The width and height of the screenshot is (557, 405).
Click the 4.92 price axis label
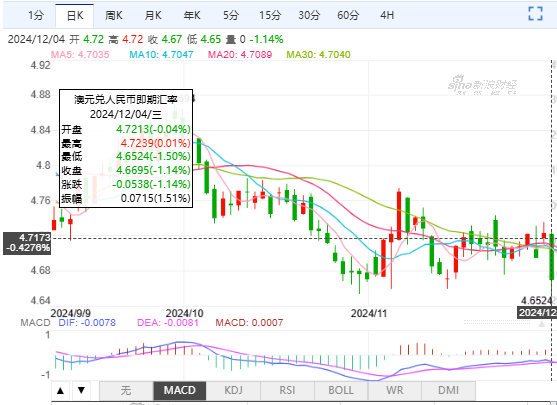pyautogui.click(x=40, y=65)
